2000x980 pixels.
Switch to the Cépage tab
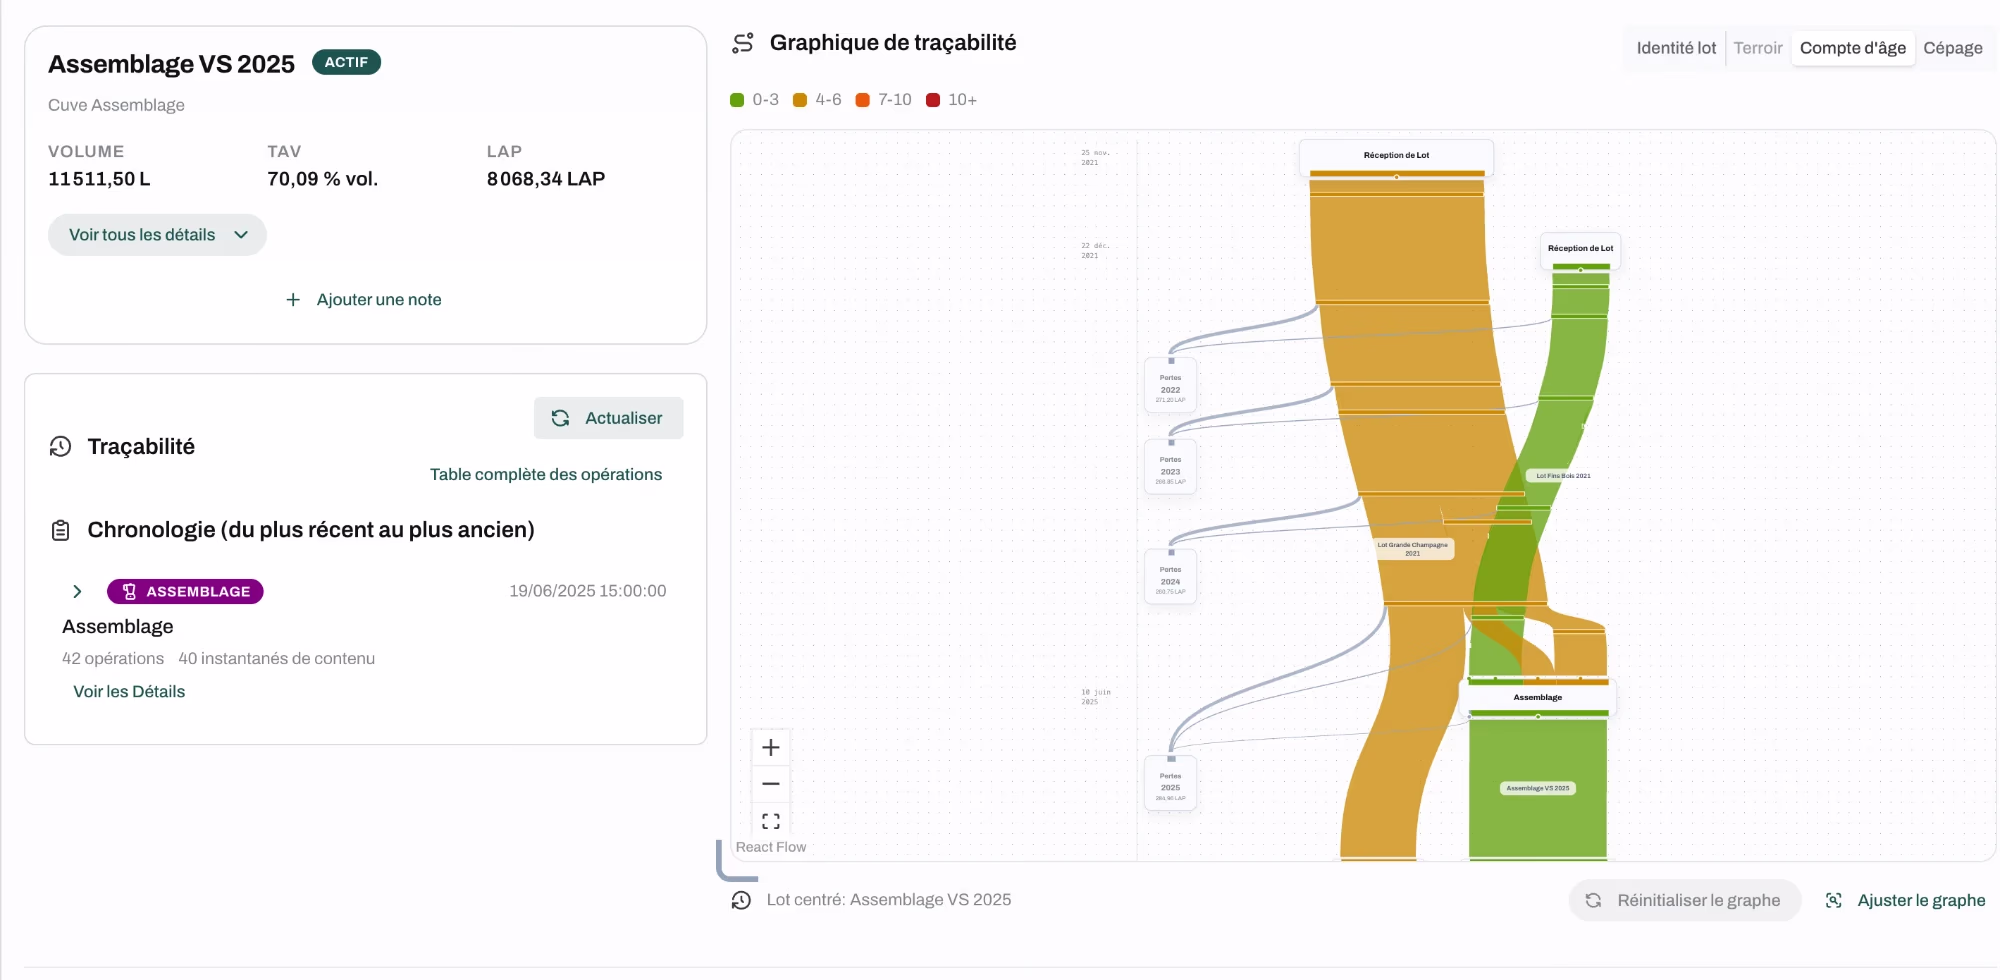point(1953,48)
